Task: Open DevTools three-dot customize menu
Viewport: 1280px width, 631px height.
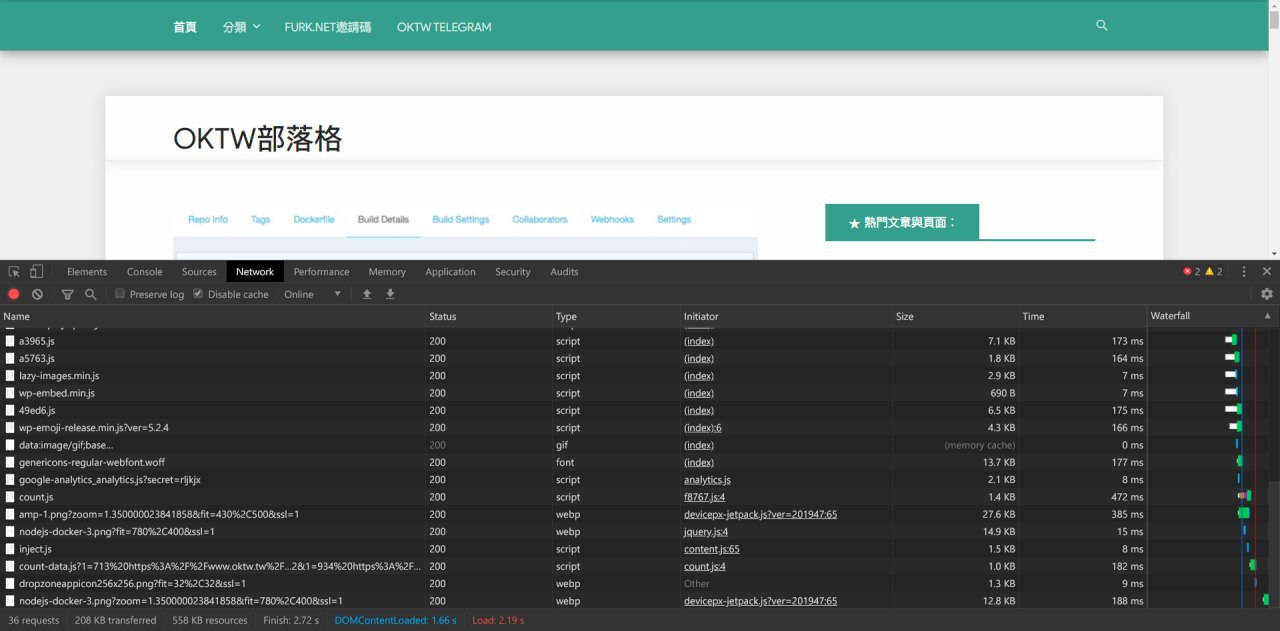Action: 1244,272
